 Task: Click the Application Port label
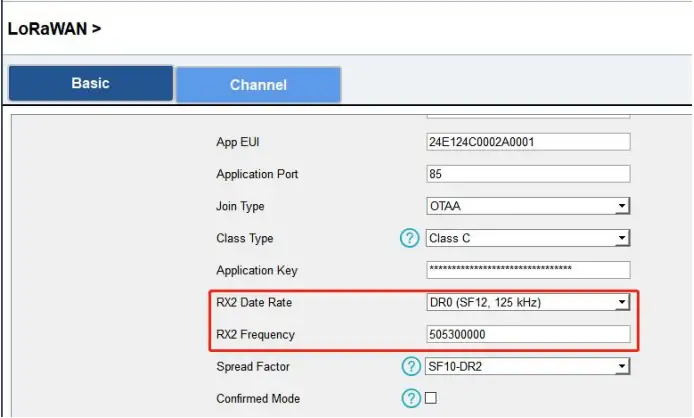257,174
